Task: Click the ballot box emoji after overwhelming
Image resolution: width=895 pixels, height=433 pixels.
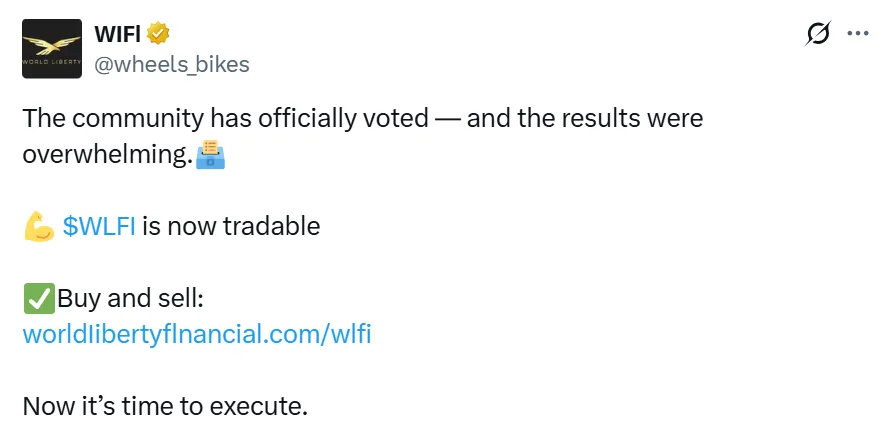Action: click(210, 155)
